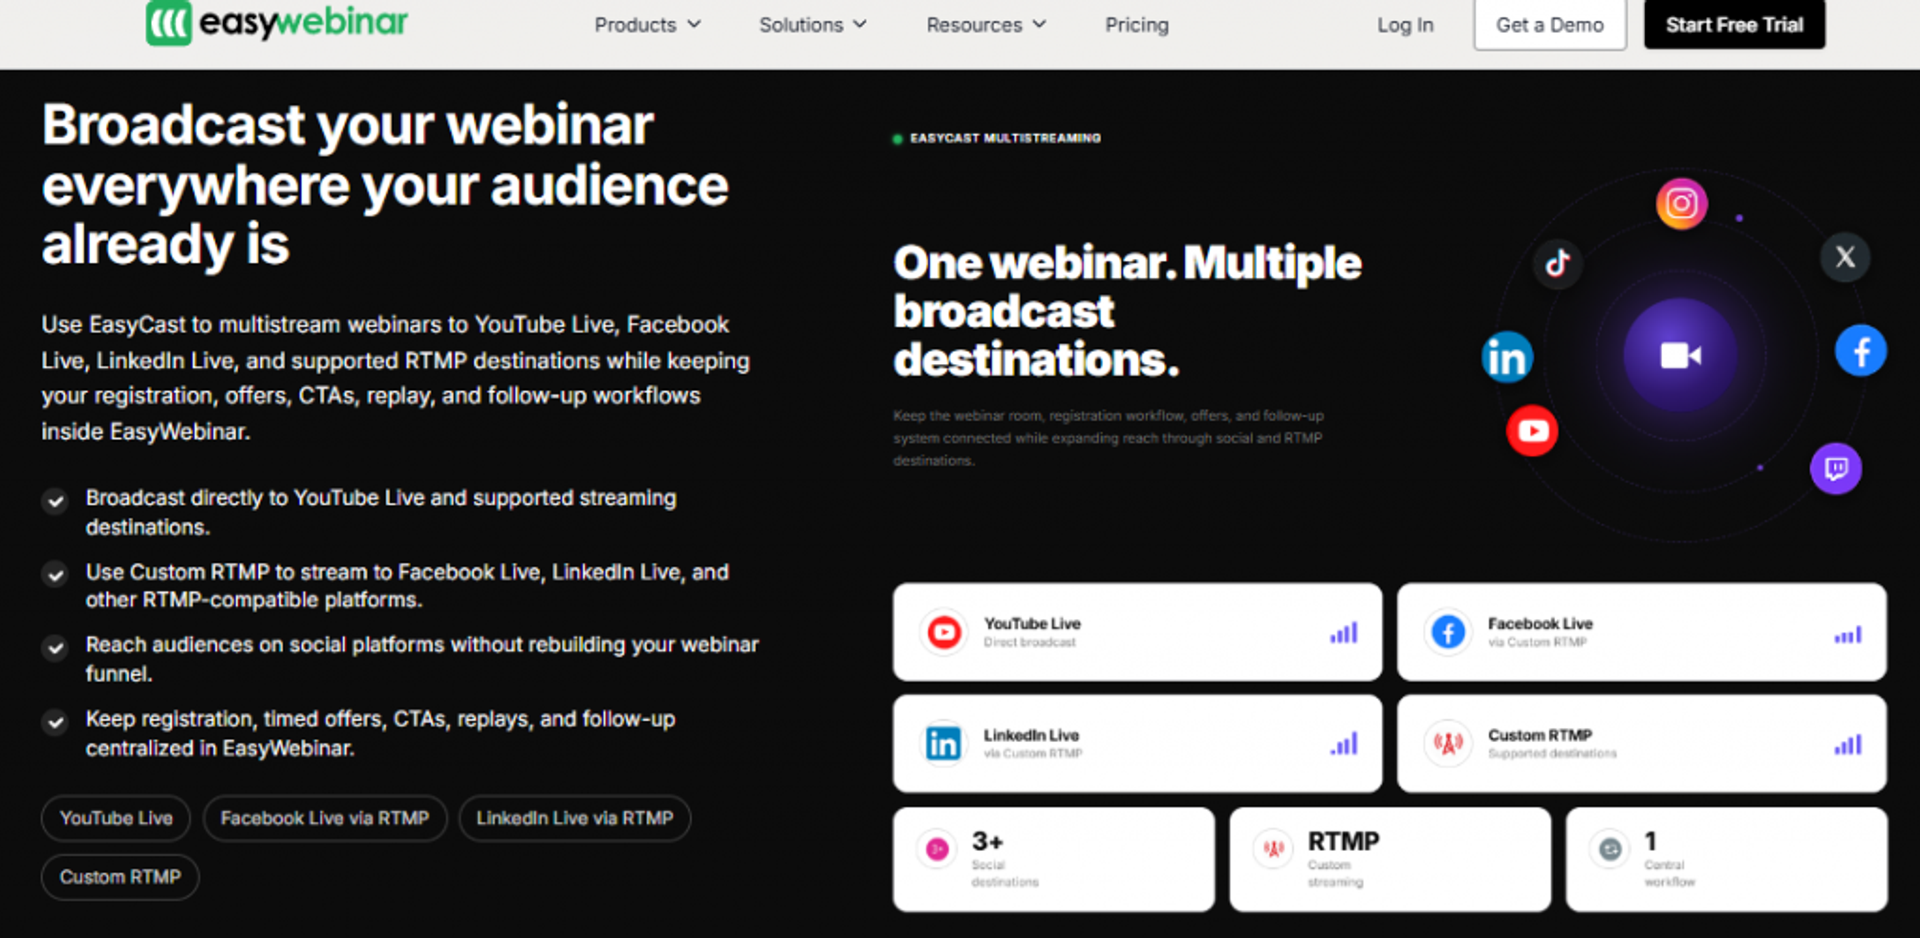
Task: Select the Facebook Live via RTMP pill
Action: (x=325, y=818)
